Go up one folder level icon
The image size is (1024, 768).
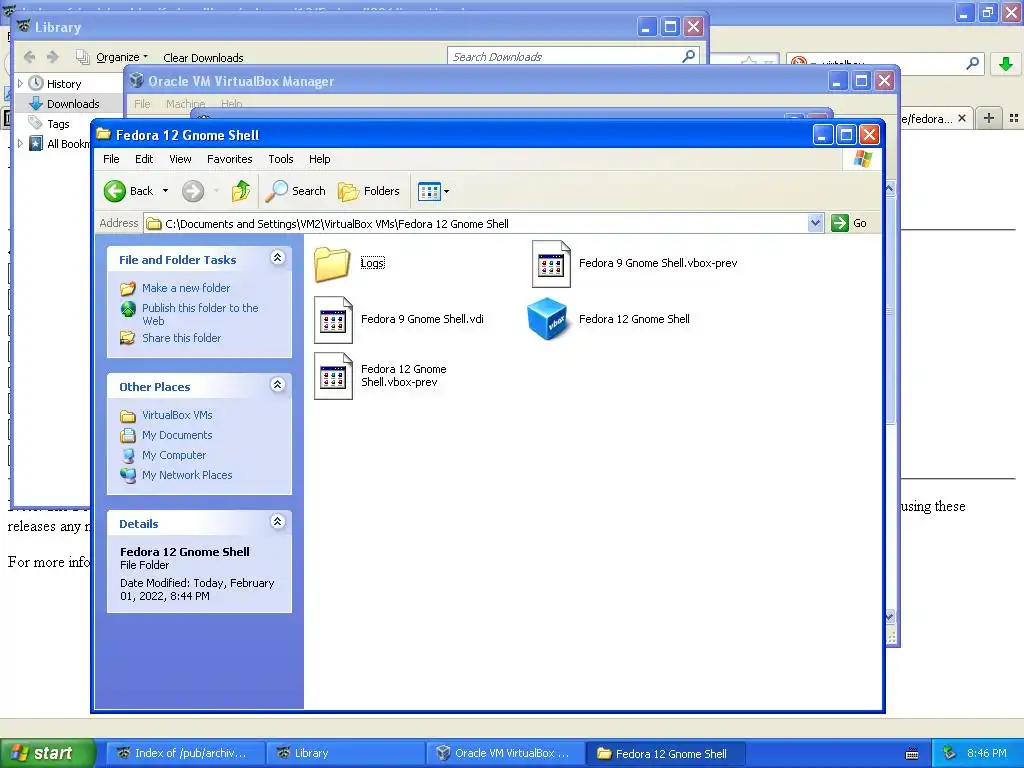[240, 191]
